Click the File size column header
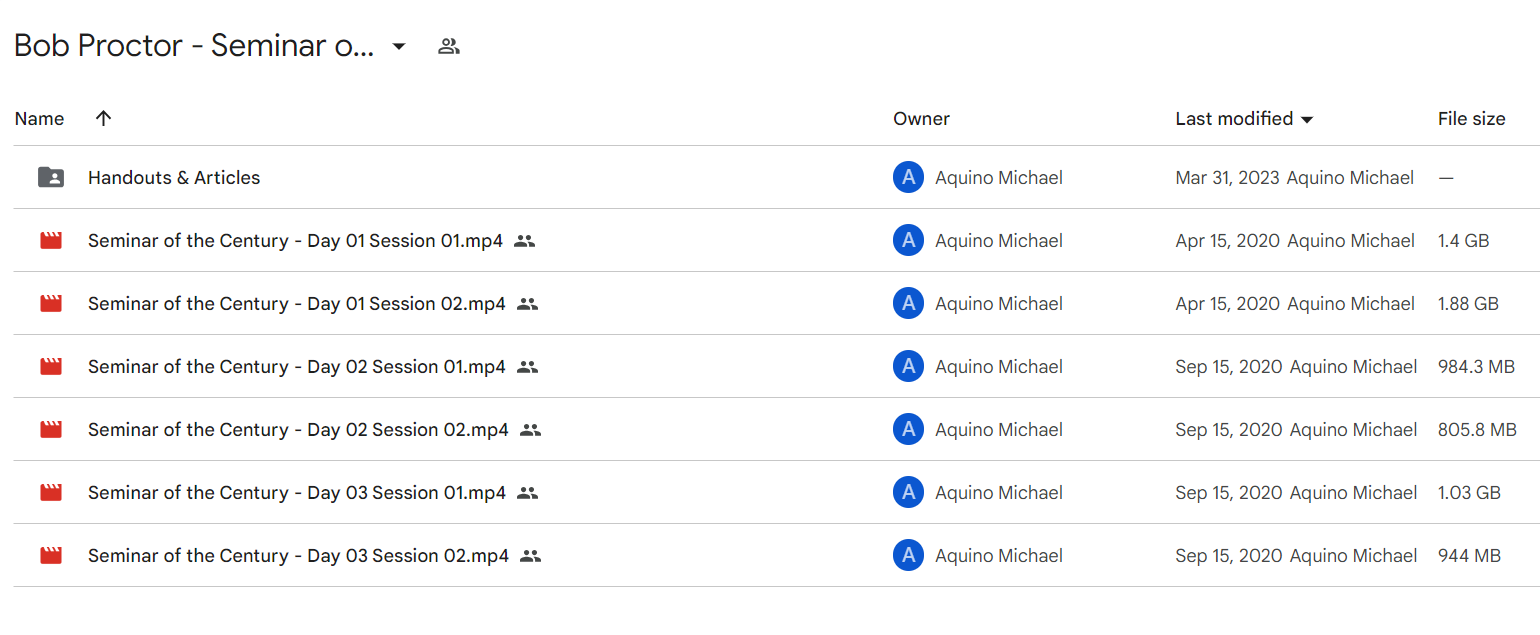Viewport: 1540px width, 635px height. pyautogui.click(x=1471, y=119)
